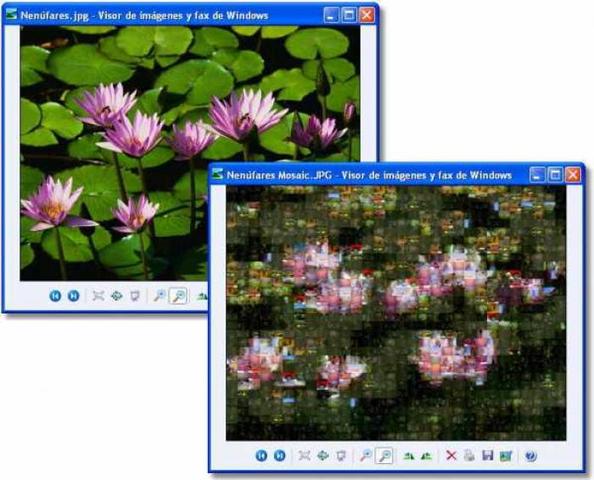Image resolution: width=594 pixels, height=480 pixels.
Task: Start slideshow from the Mosaic viewer toolbar
Action: pos(341,455)
